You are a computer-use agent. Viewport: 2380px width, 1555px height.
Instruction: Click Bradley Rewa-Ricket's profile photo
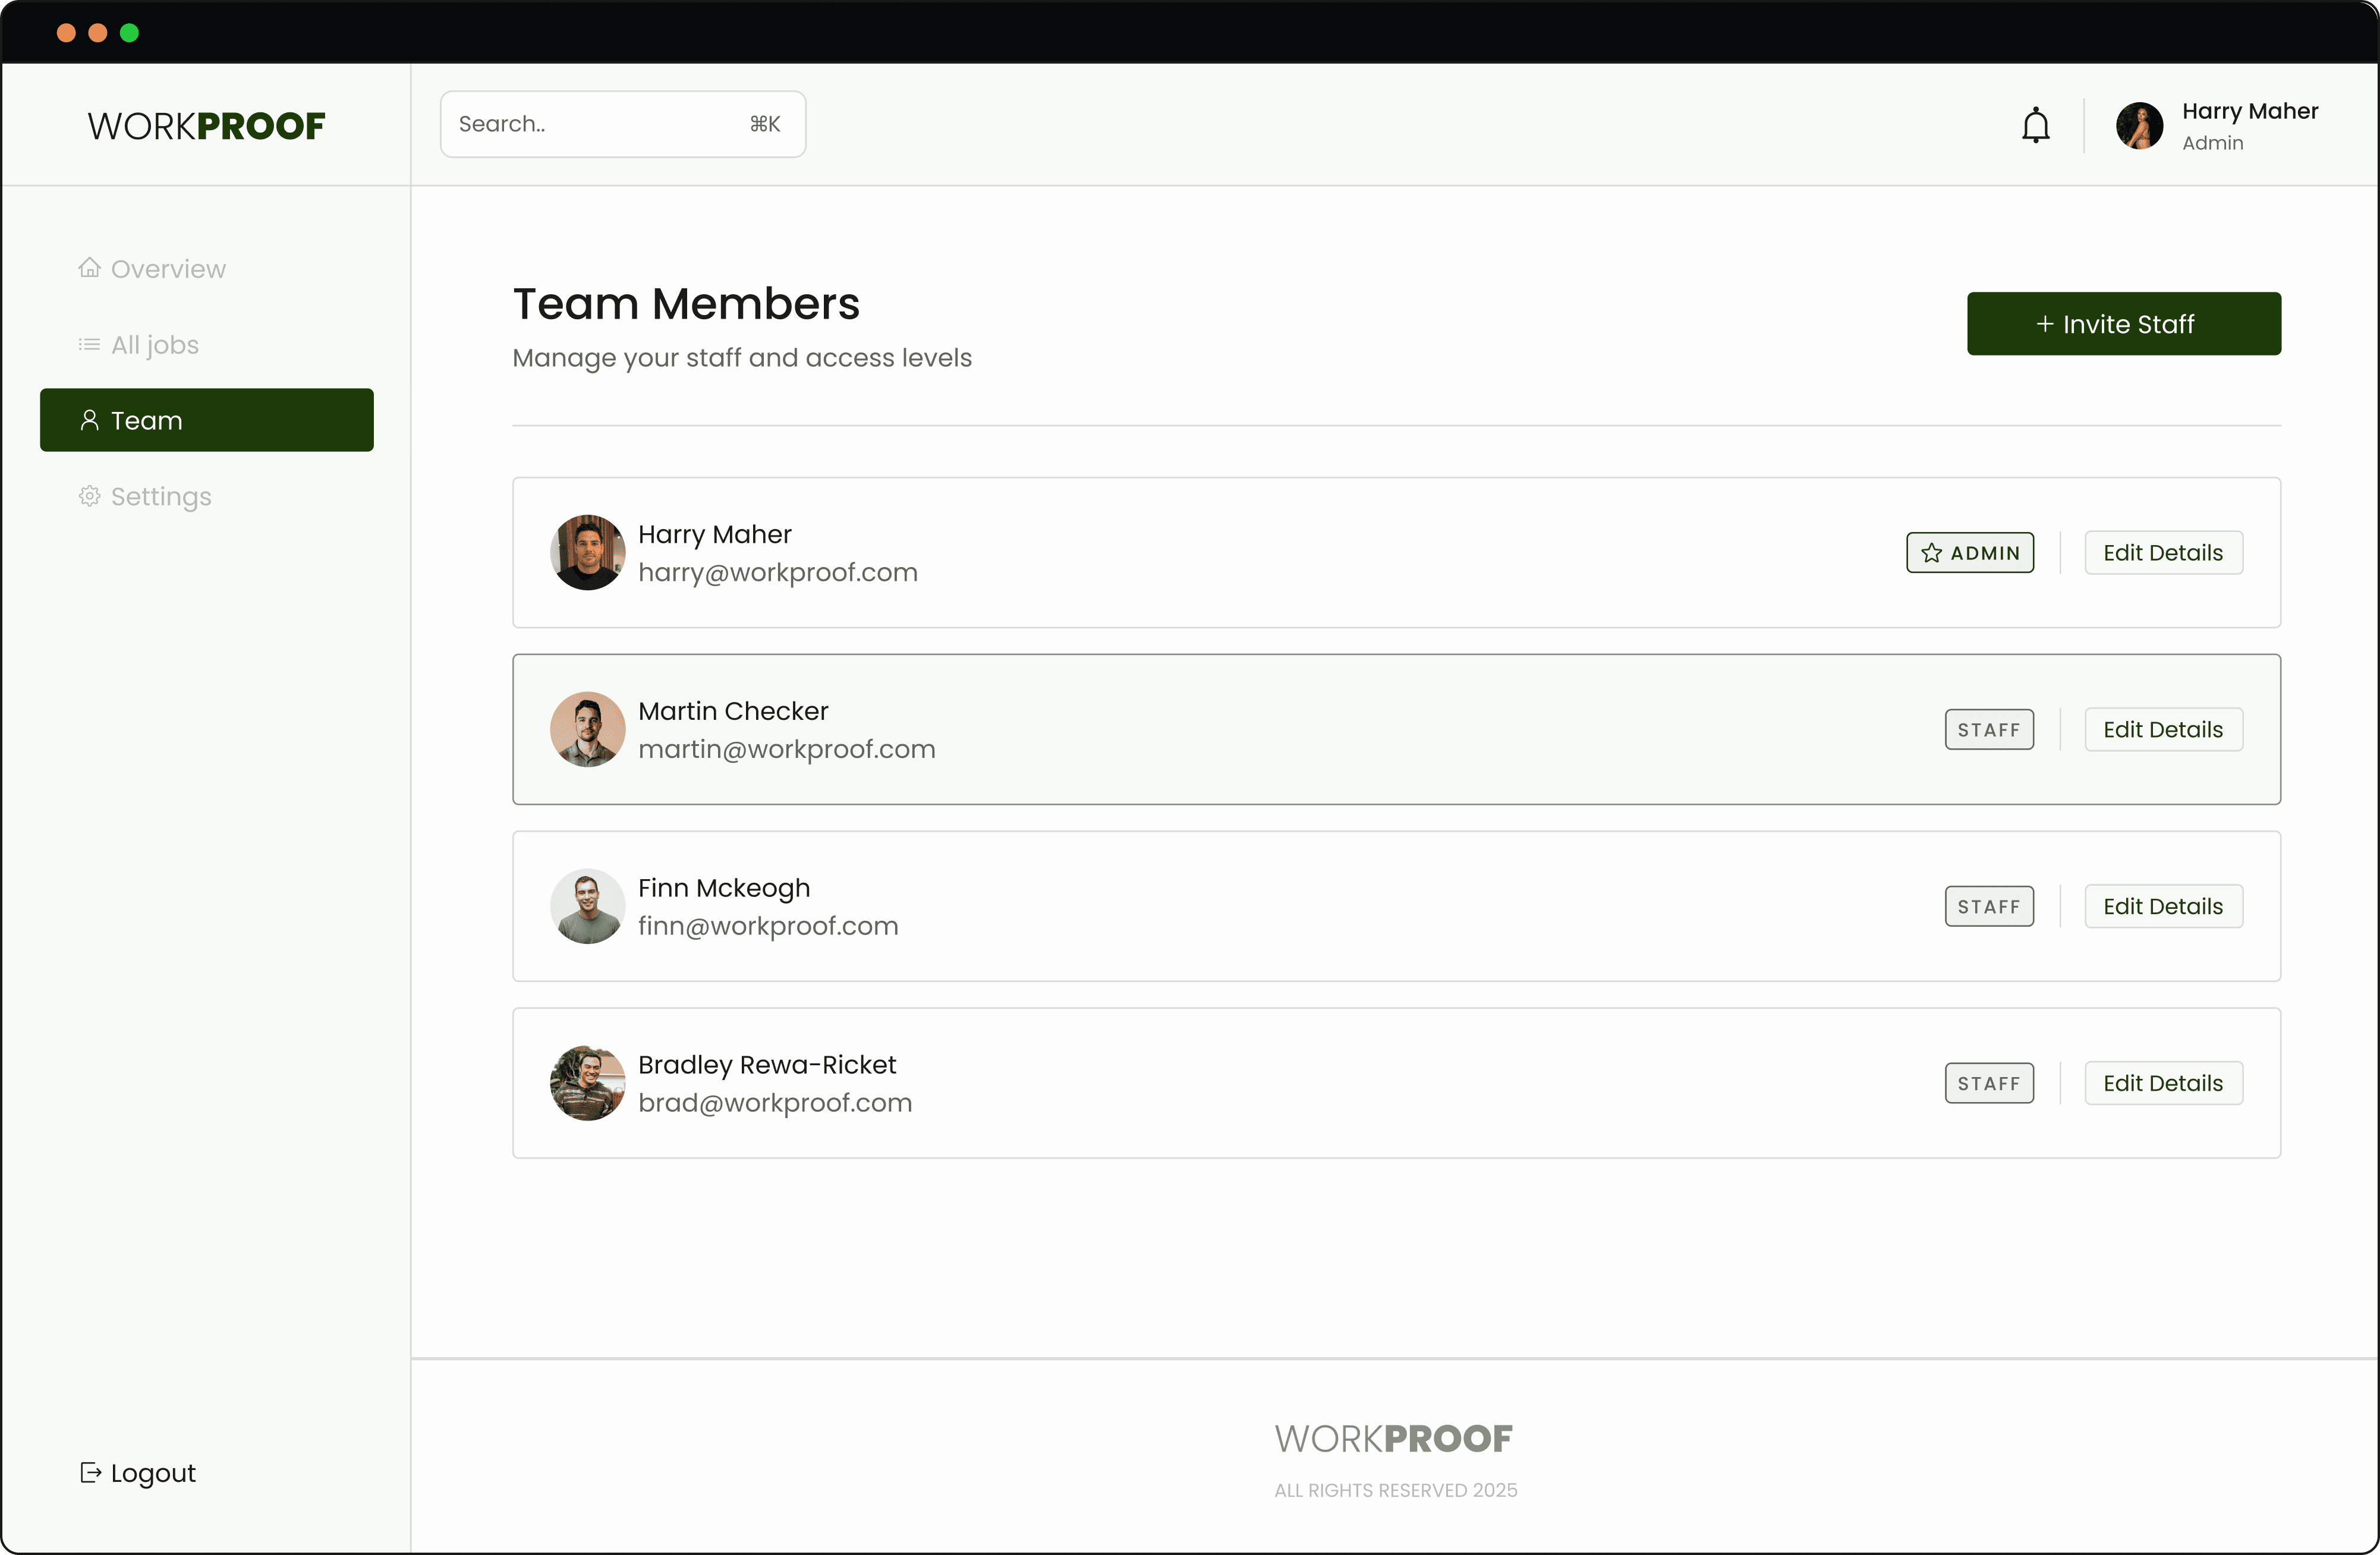[587, 1083]
